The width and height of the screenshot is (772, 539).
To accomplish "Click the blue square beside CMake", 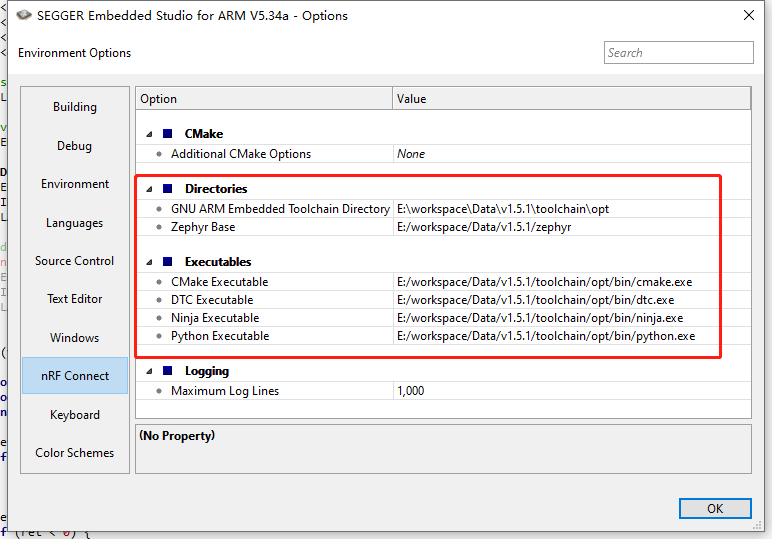I will [x=167, y=133].
